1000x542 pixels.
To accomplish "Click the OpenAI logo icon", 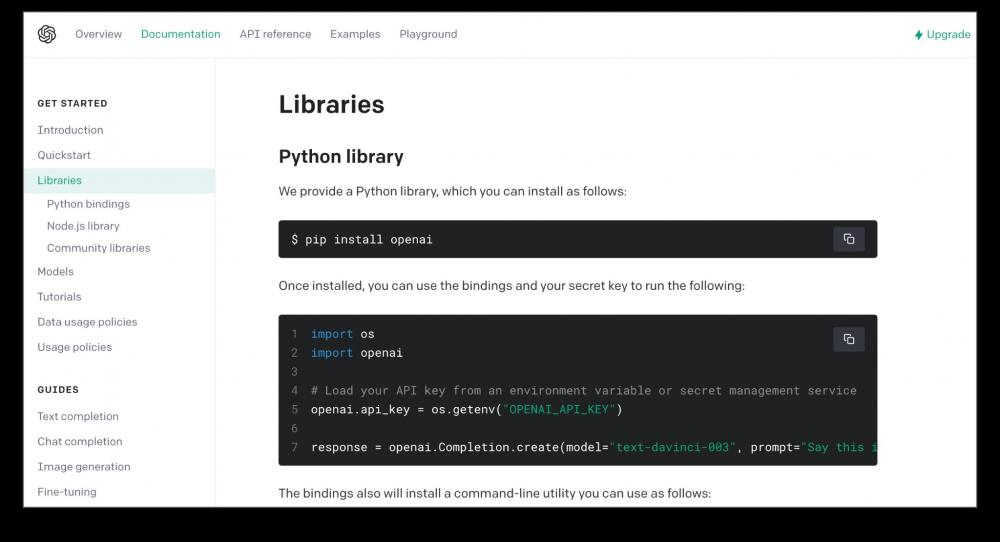I will click(47, 34).
